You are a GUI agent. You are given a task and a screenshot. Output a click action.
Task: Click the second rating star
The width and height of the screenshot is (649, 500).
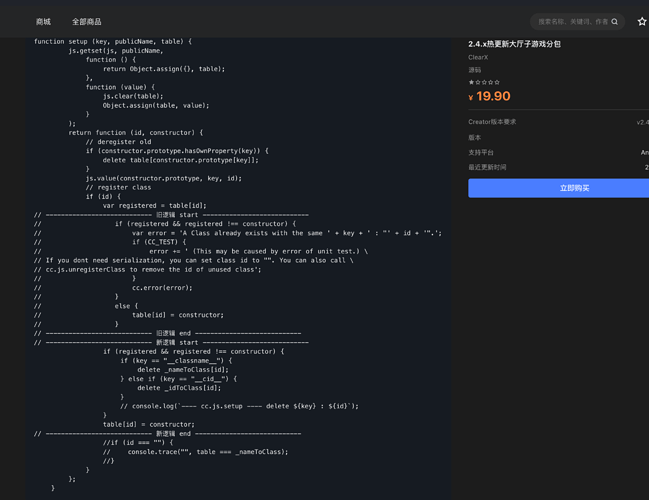click(478, 83)
